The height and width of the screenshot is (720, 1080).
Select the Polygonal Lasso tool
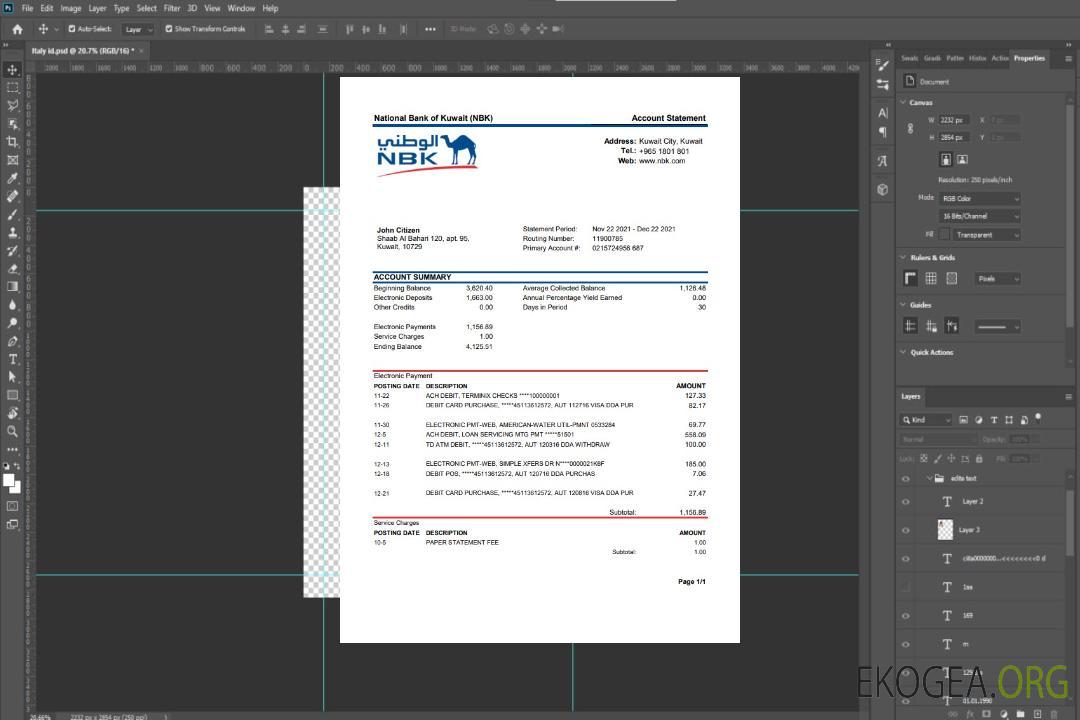click(12, 106)
